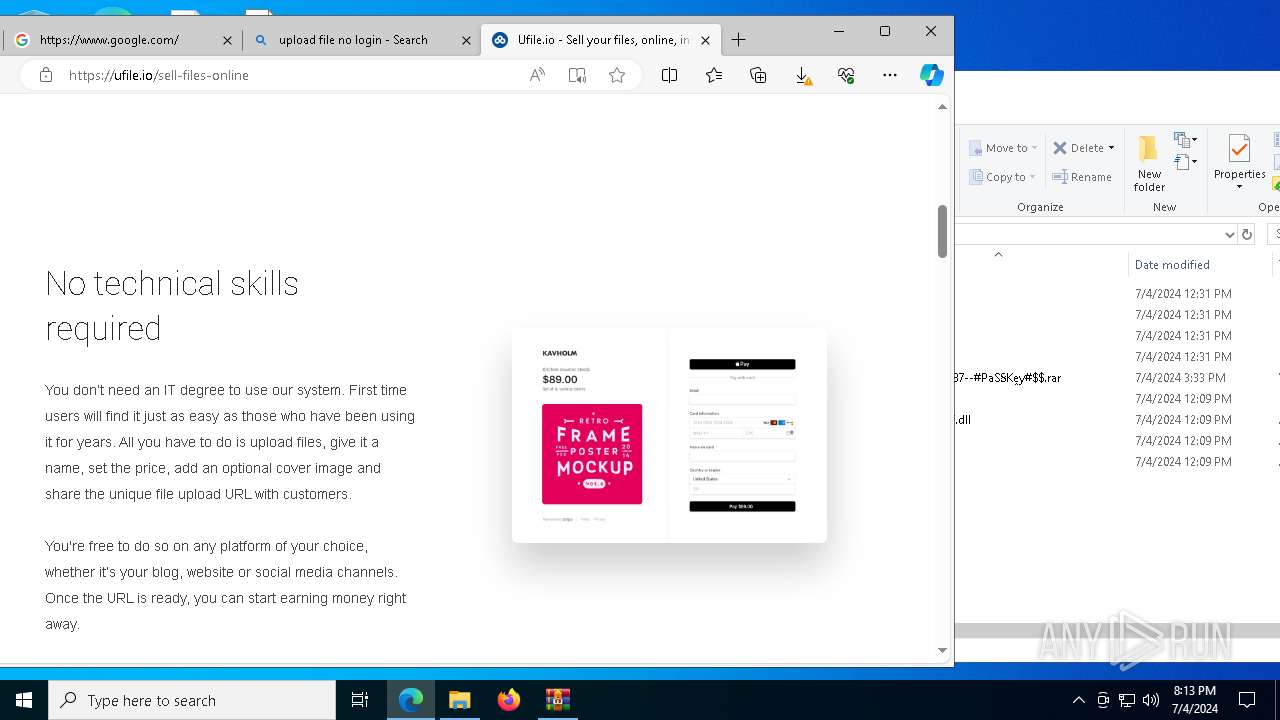The width and height of the screenshot is (1280, 720).
Task: Collapse sort indicator chevron above file list
Action: 998,254
